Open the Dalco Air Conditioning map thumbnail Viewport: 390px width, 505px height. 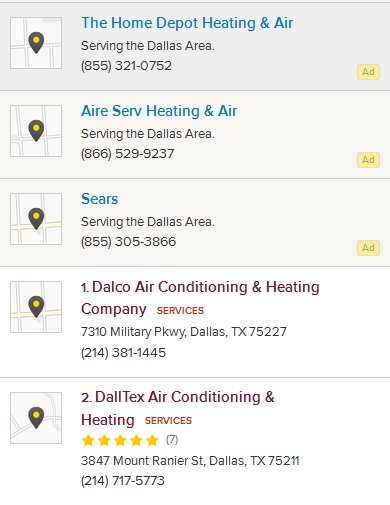(36, 307)
